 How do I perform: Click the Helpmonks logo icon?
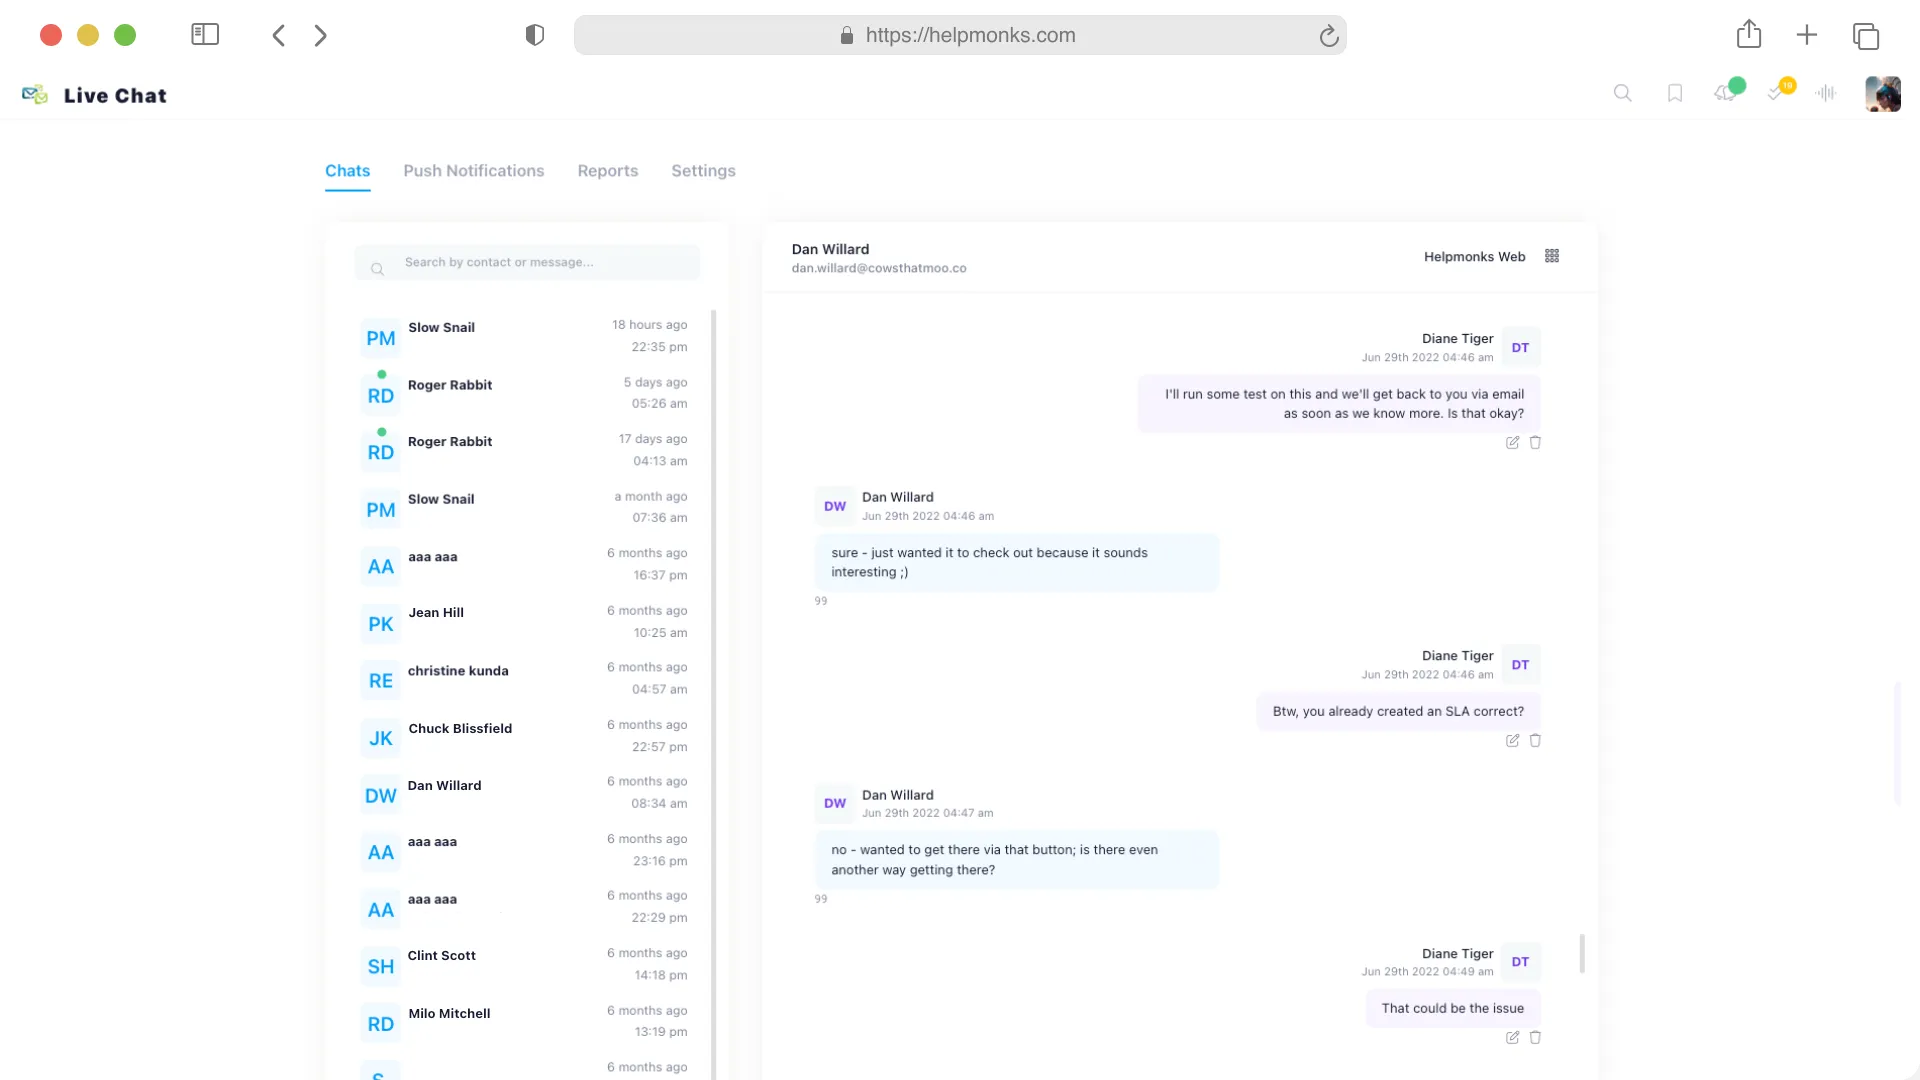pyautogui.click(x=35, y=95)
